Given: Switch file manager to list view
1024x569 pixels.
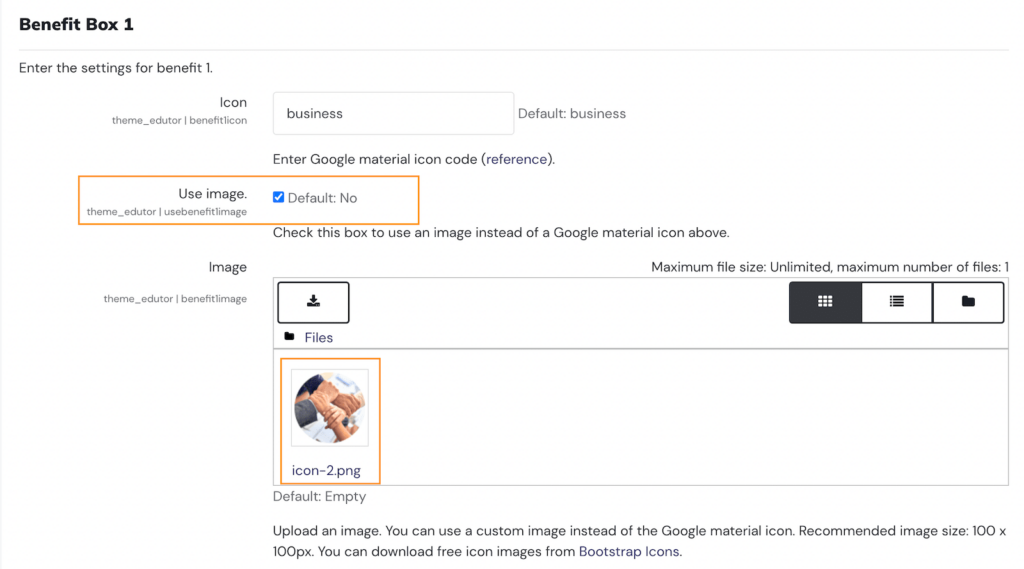Looking at the screenshot, I should [x=897, y=302].
